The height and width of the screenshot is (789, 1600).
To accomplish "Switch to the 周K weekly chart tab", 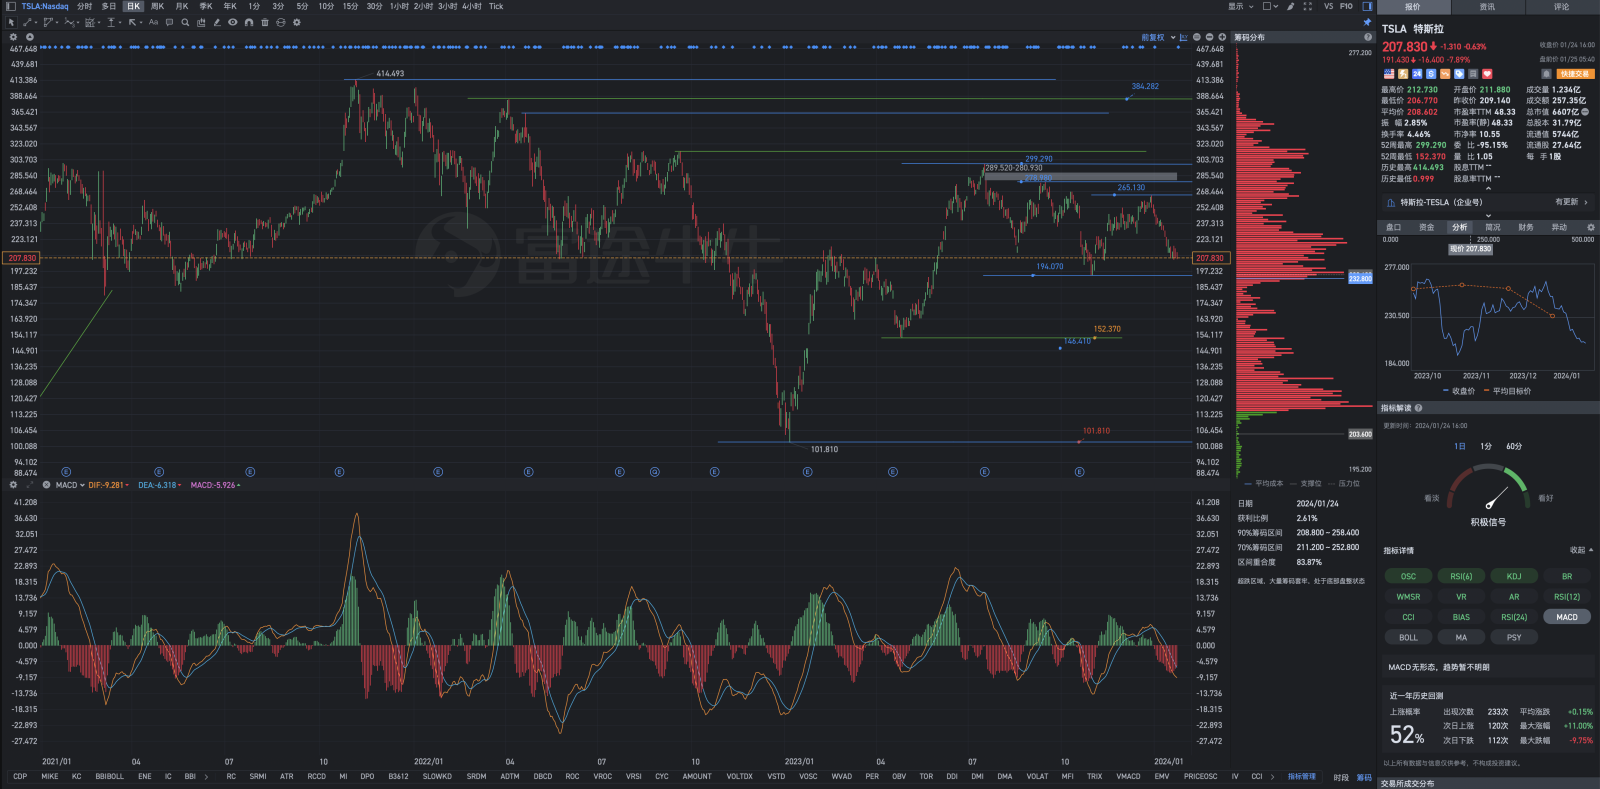I will pos(157,6).
